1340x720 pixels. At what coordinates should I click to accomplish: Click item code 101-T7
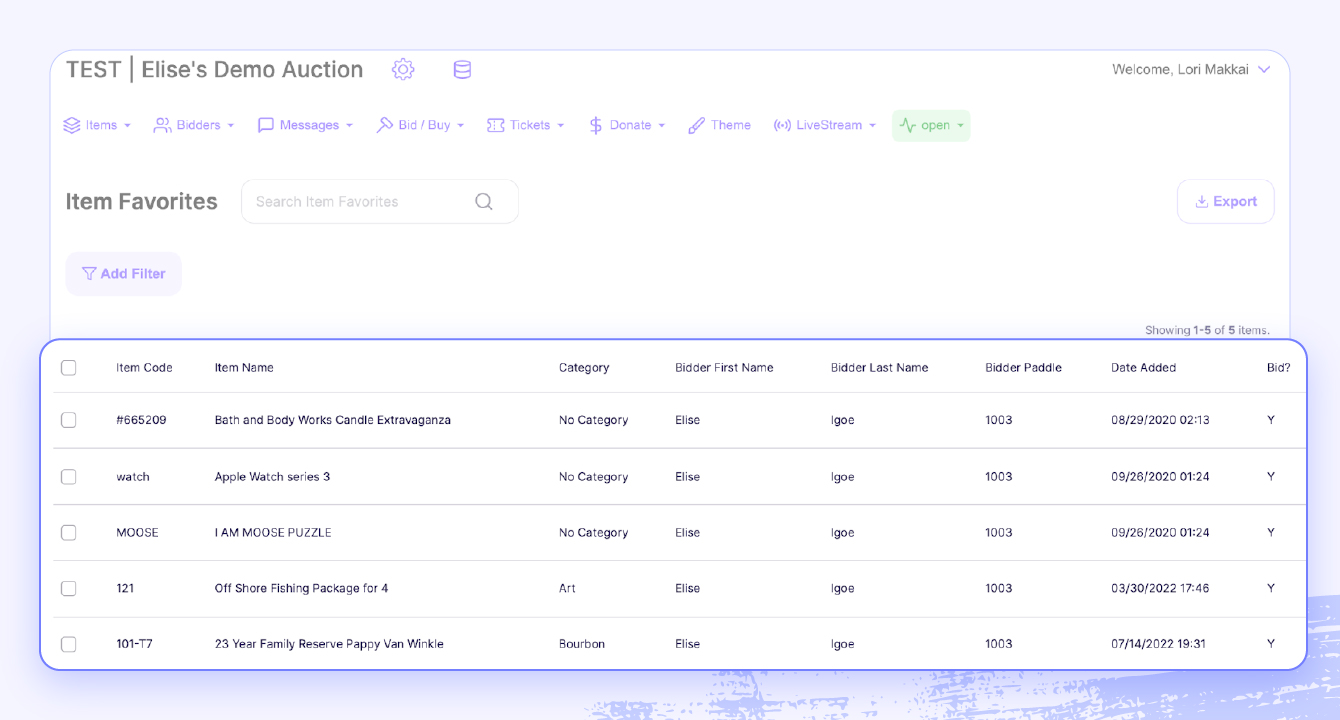coord(134,644)
